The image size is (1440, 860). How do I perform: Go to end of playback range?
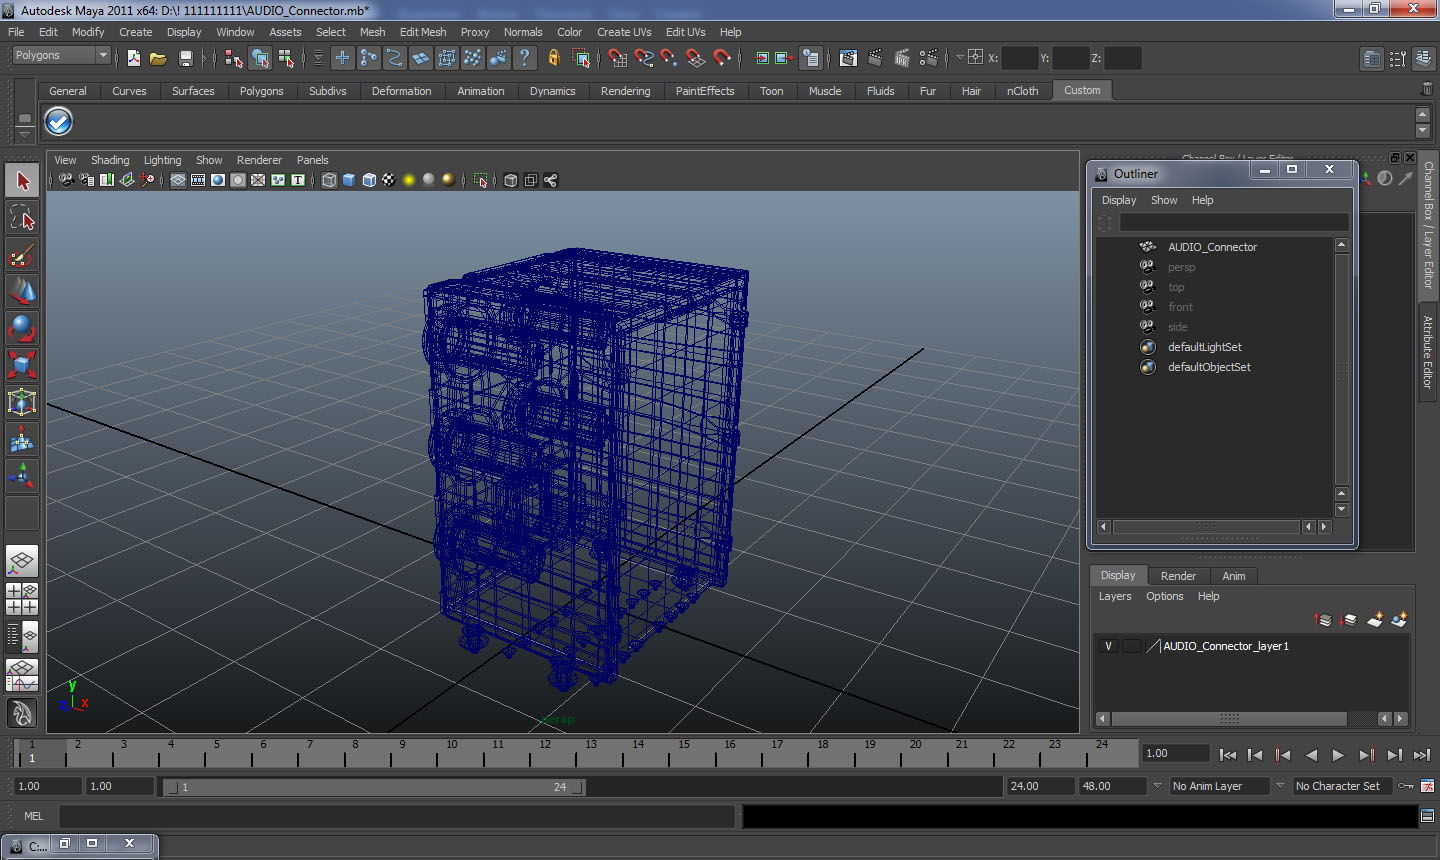(x=1421, y=755)
